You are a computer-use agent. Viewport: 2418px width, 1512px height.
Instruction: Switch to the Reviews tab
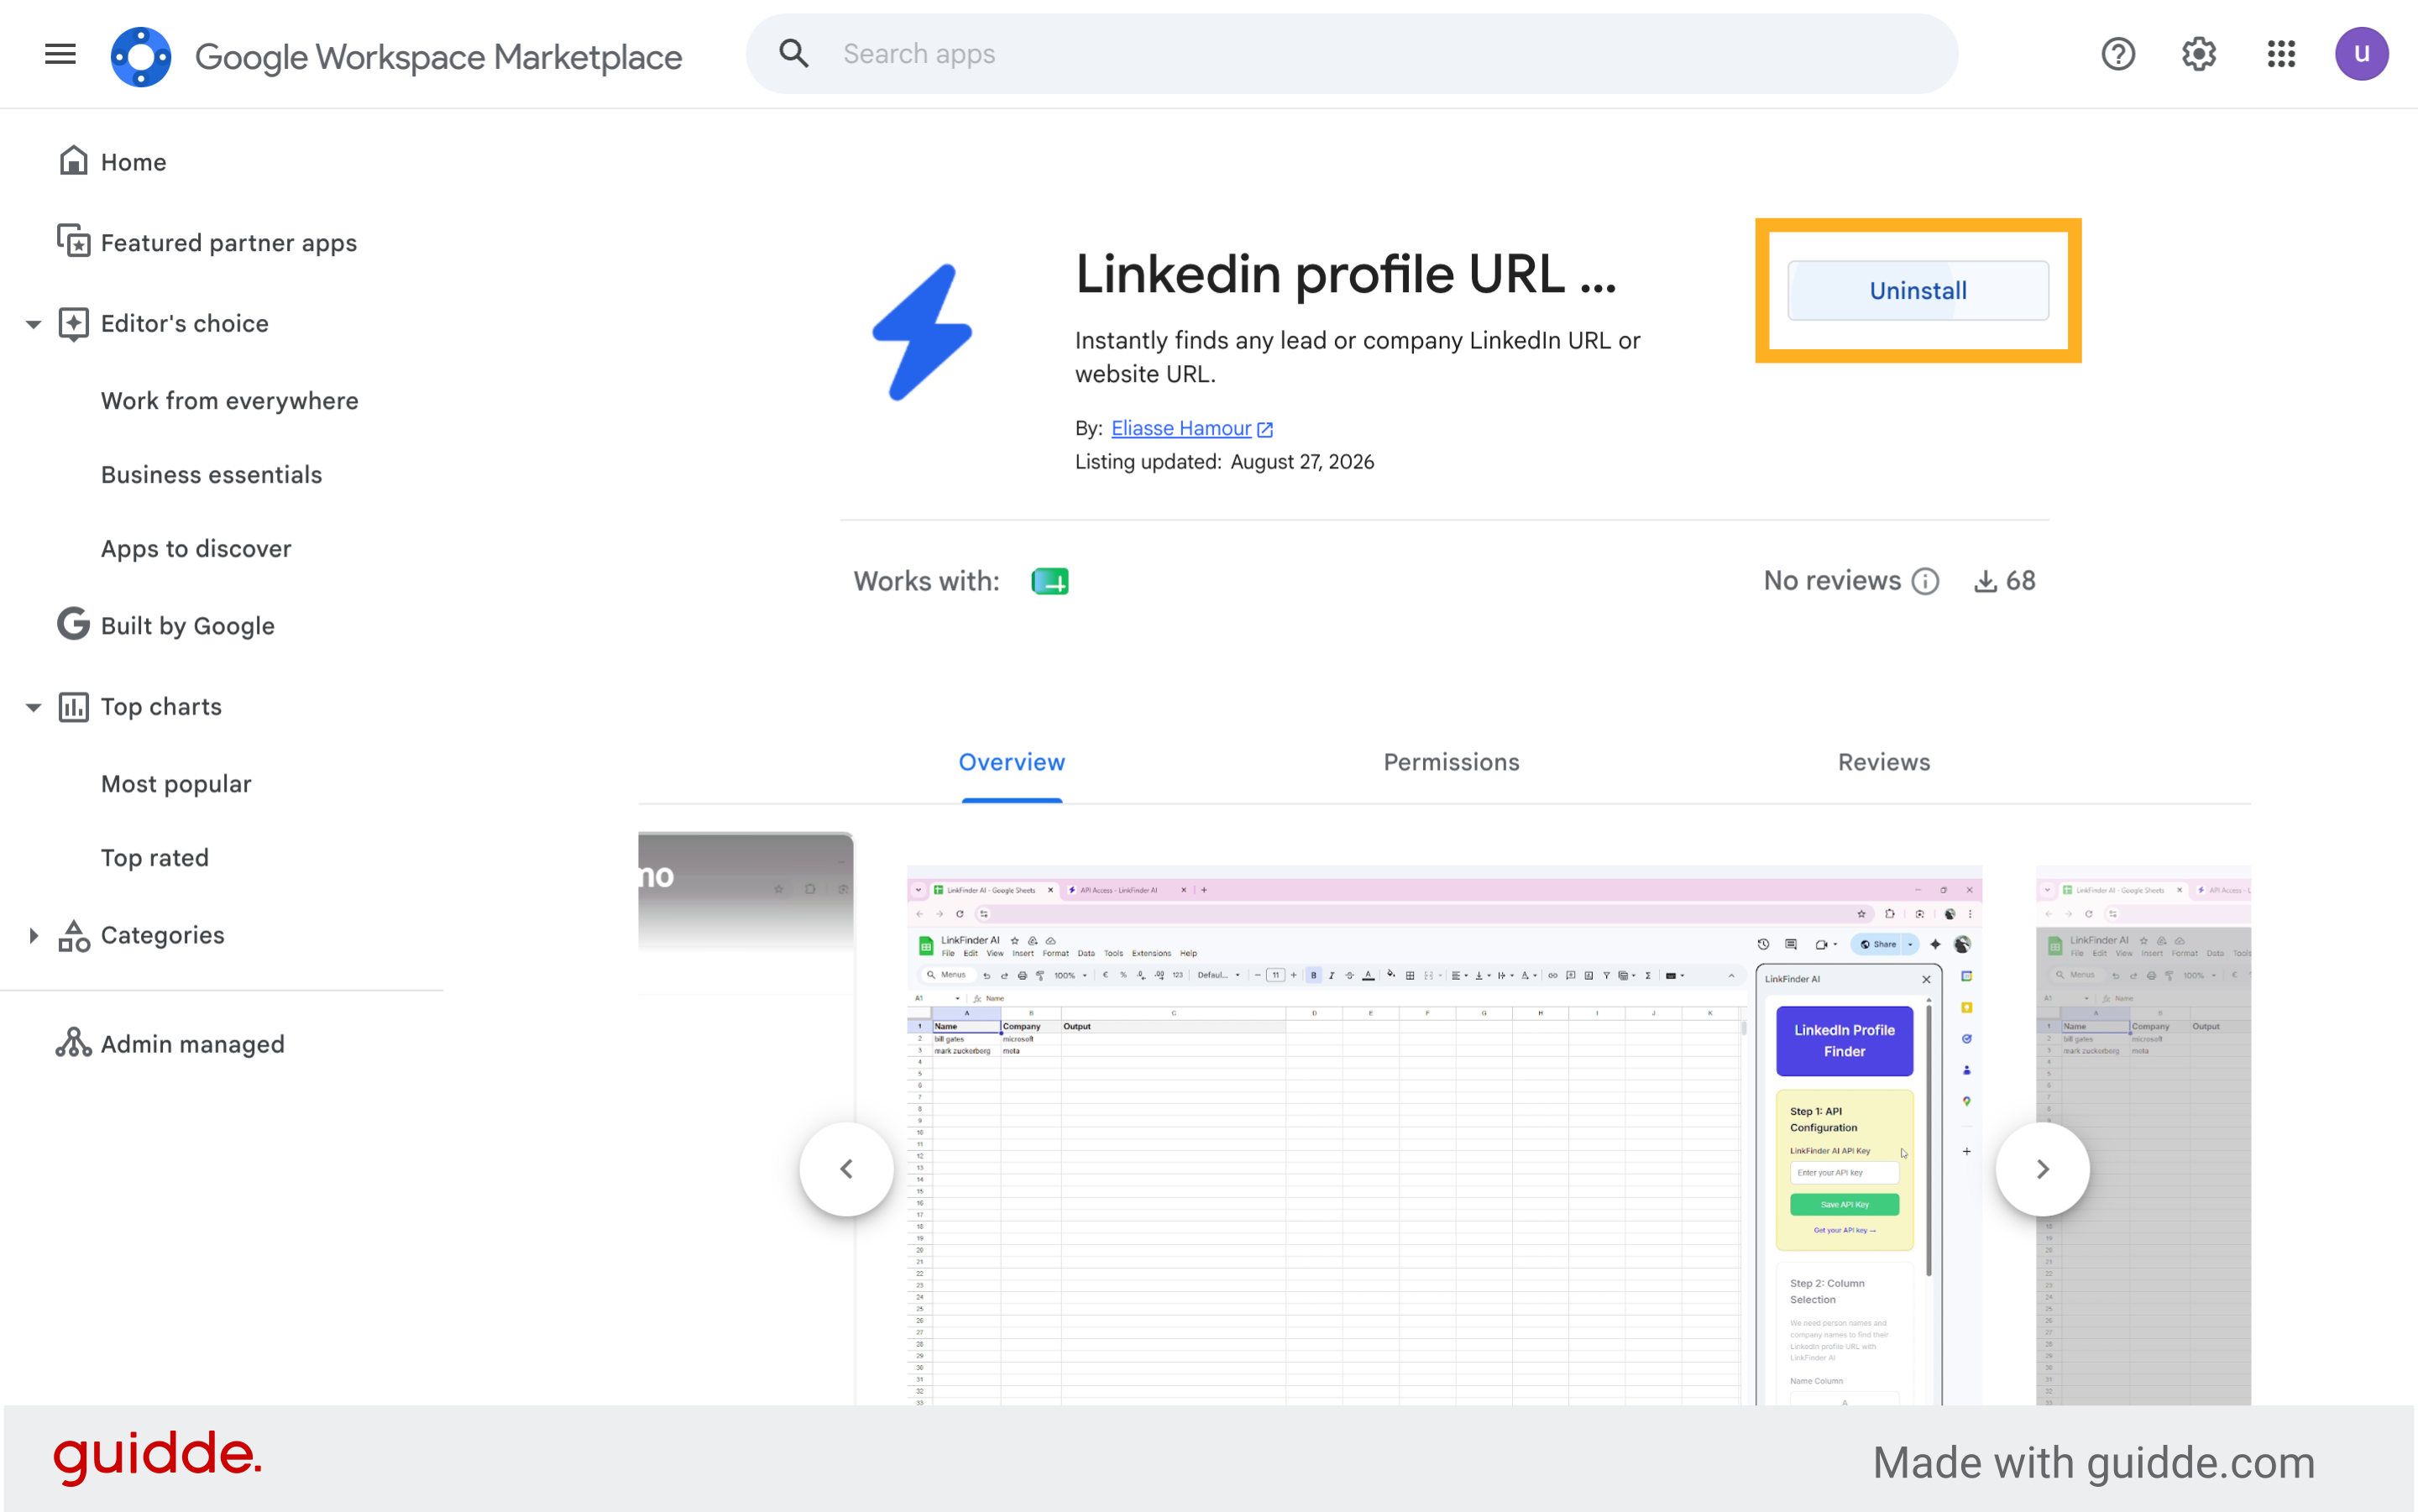point(1884,762)
